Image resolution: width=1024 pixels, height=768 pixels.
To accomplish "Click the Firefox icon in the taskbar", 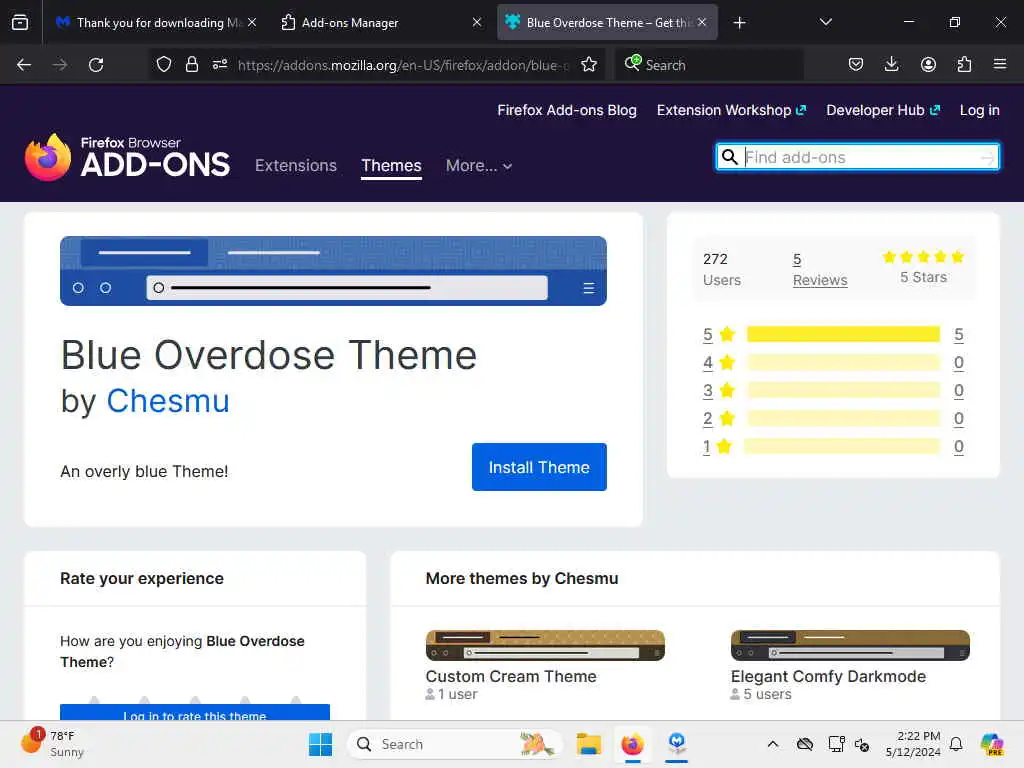I will [632, 744].
